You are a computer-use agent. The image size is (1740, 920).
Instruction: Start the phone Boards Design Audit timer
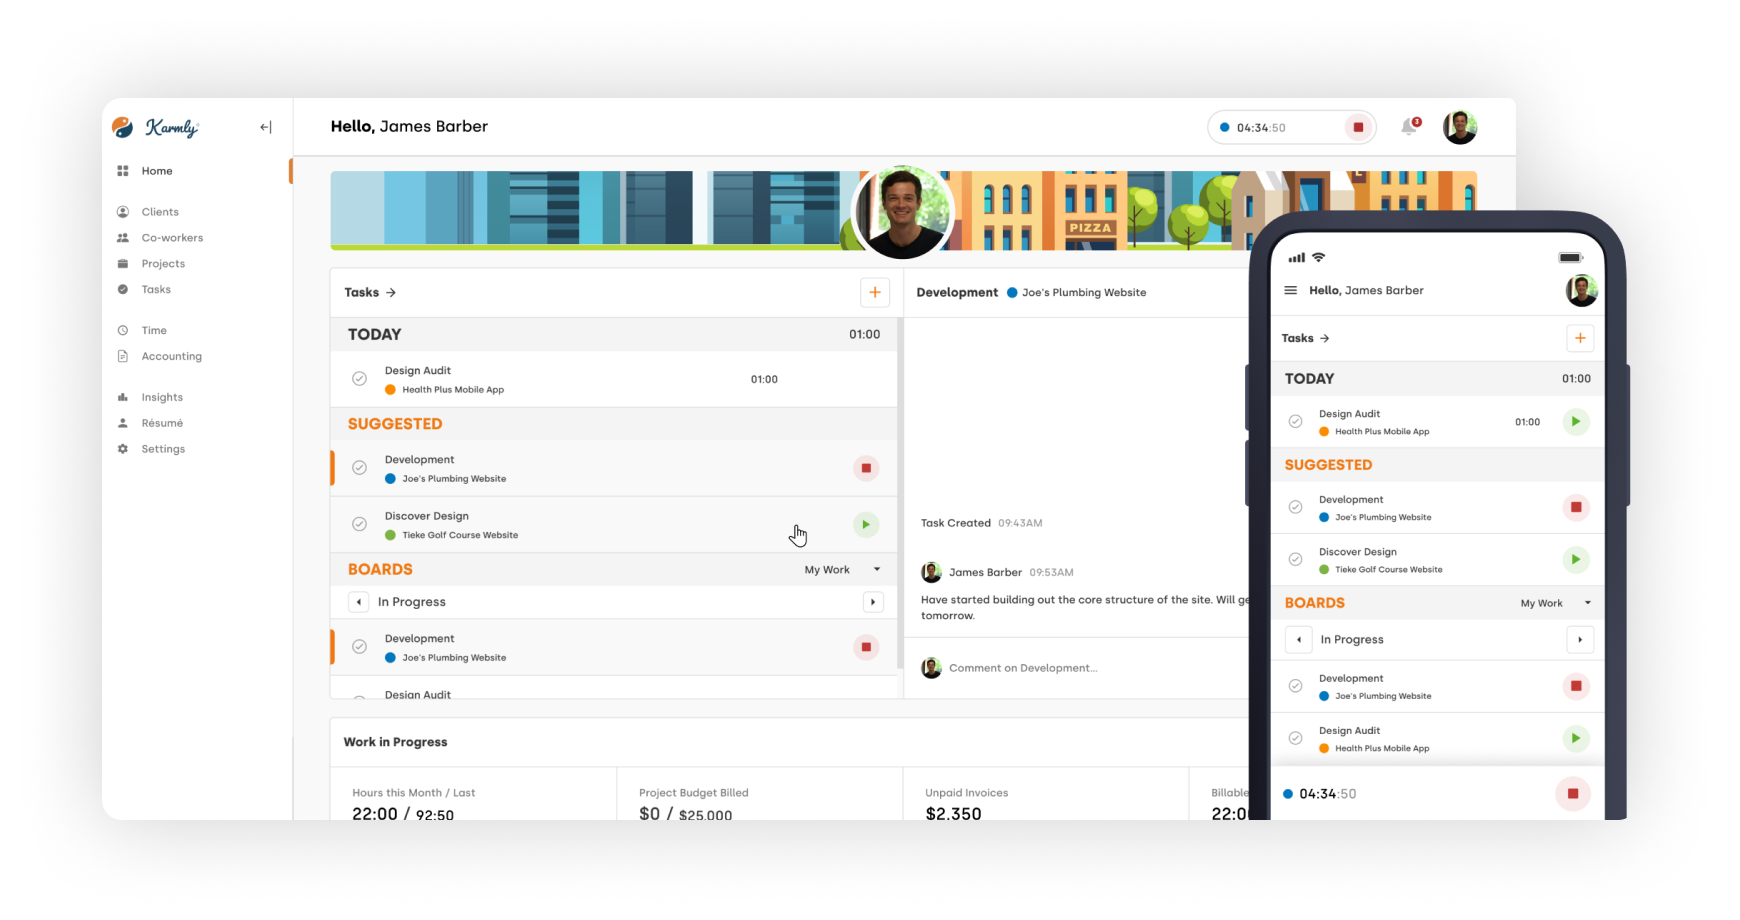tap(1576, 738)
